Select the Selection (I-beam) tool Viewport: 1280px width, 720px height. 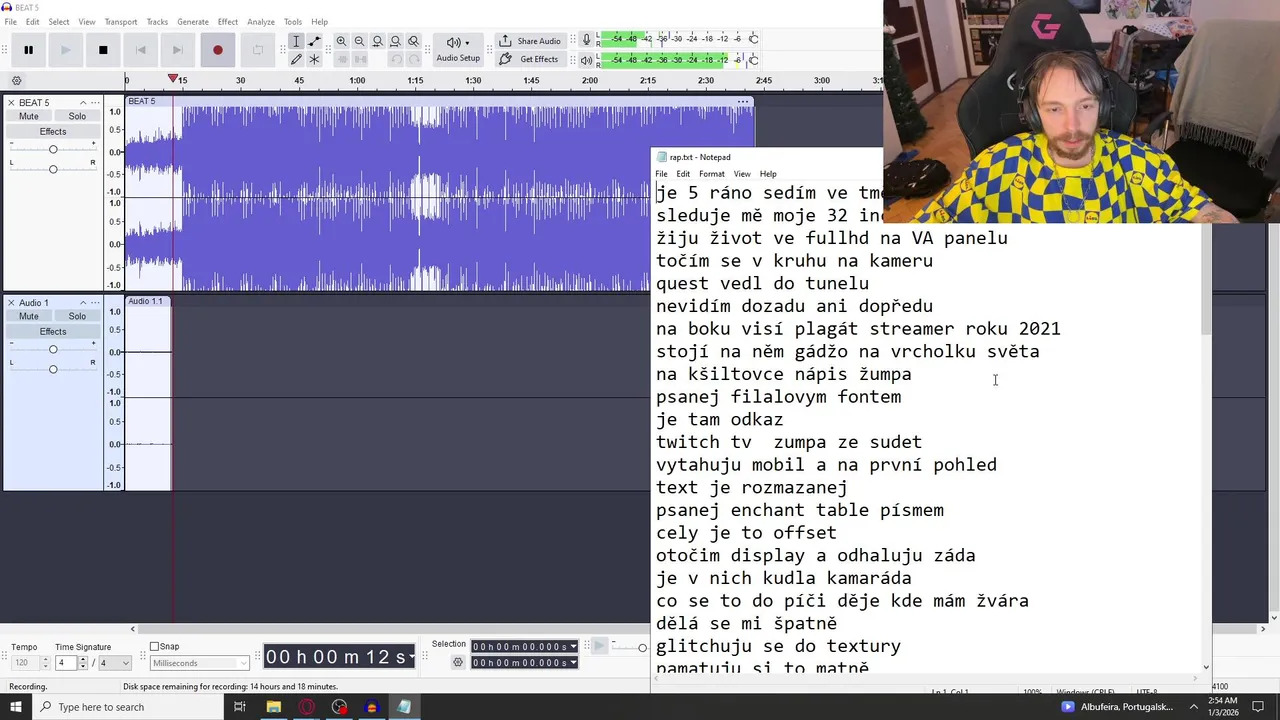point(296,41)
